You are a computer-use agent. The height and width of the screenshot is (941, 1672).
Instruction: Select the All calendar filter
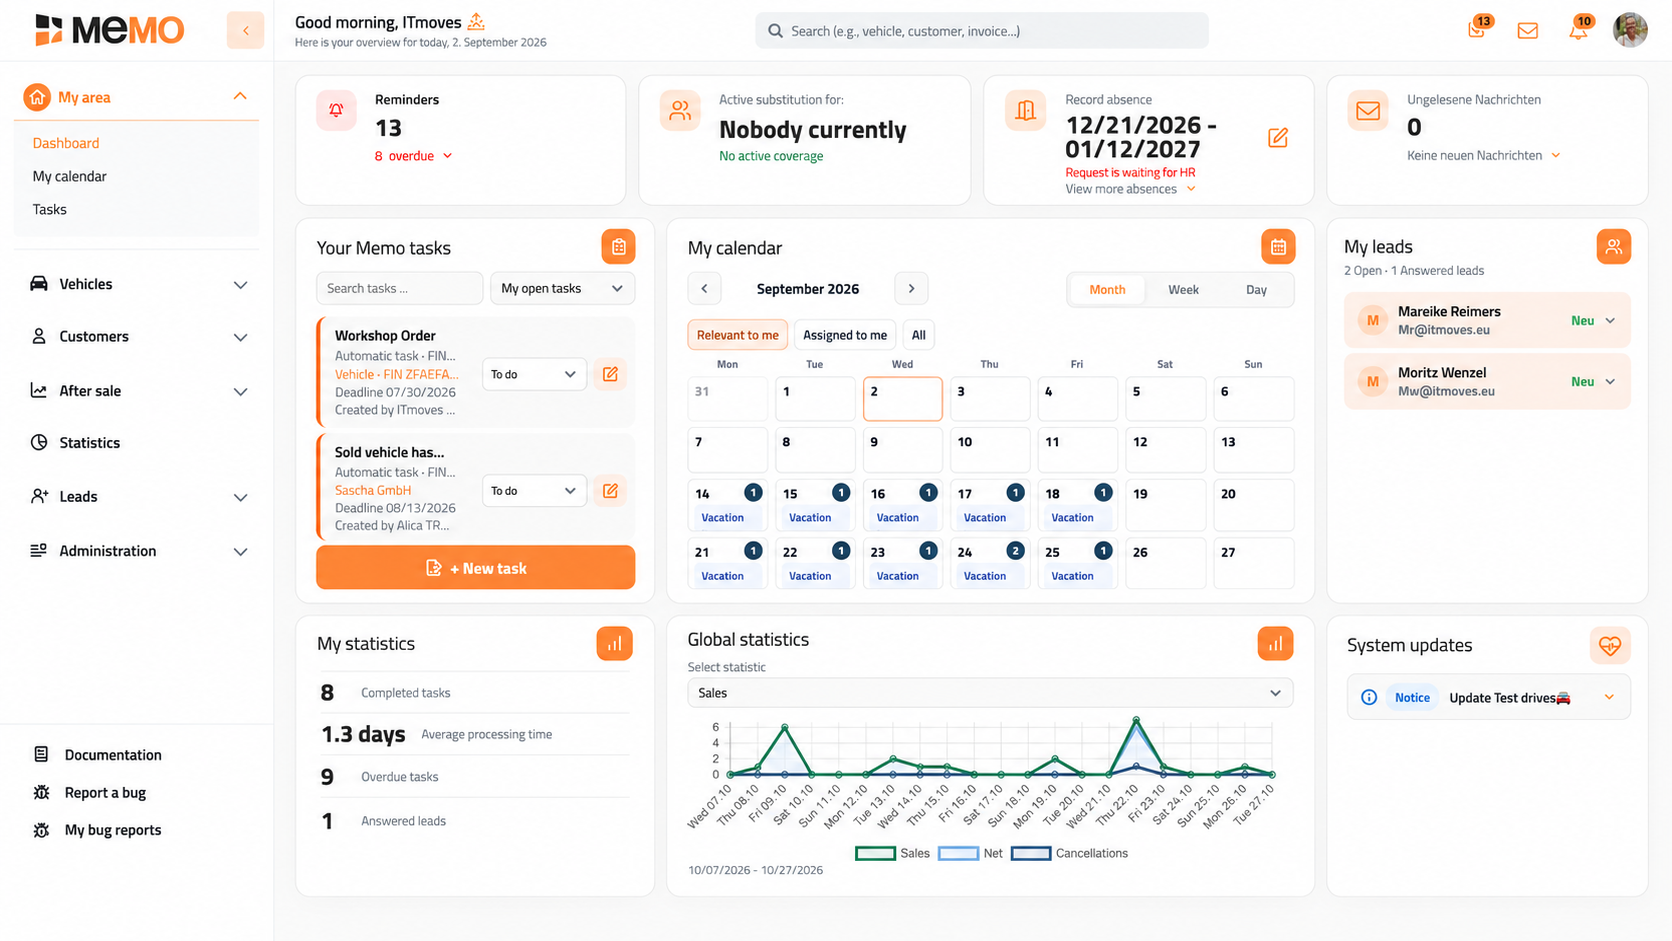[918, 335]
